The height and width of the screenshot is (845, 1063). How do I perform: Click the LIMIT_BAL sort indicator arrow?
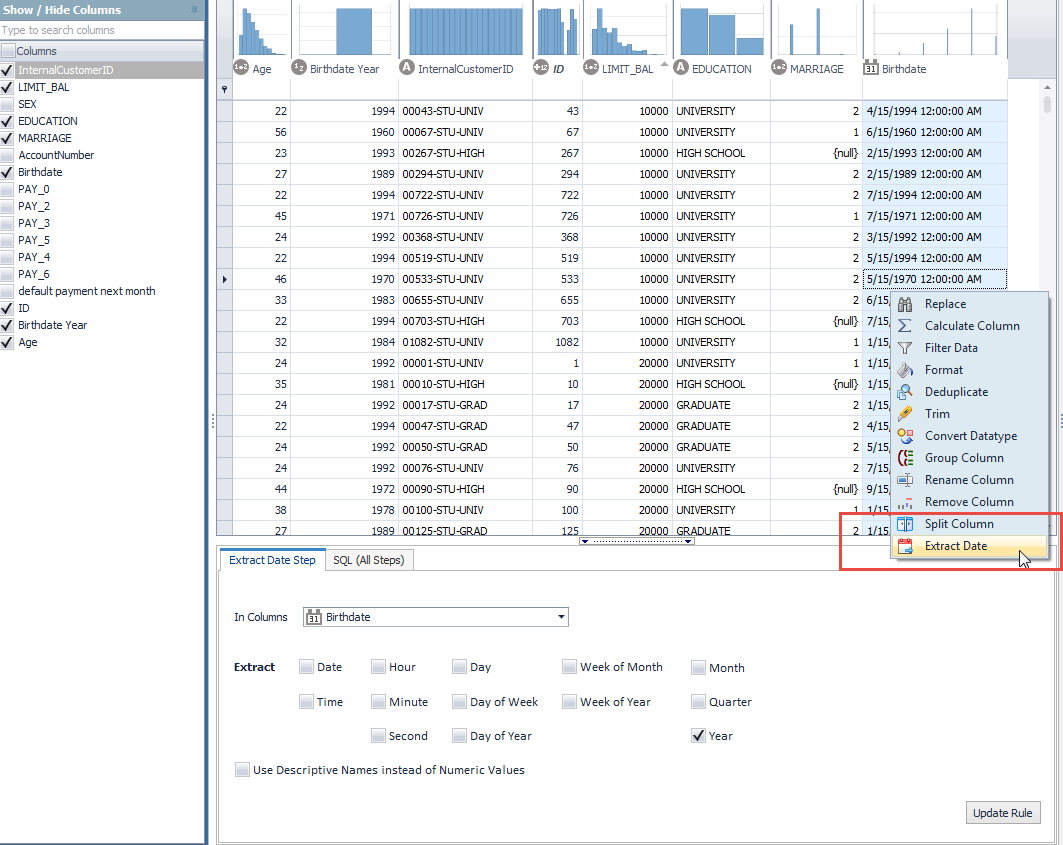[x=664, y=64]
